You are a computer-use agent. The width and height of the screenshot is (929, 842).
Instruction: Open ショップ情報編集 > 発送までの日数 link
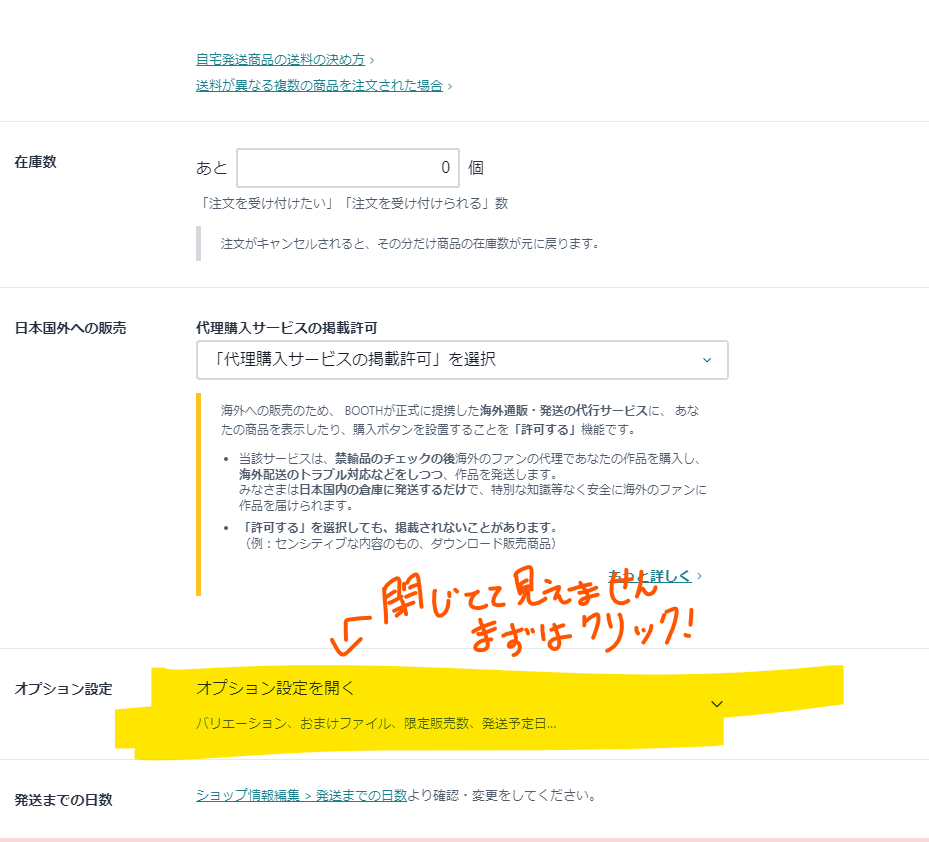click(302, 795)
